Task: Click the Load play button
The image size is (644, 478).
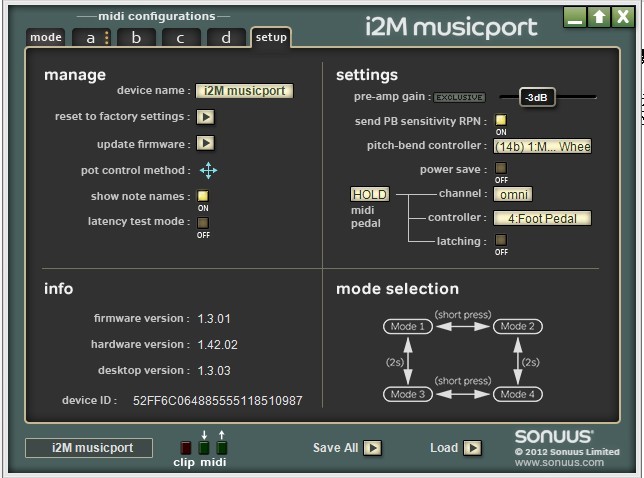Action: tap(472, 448)
